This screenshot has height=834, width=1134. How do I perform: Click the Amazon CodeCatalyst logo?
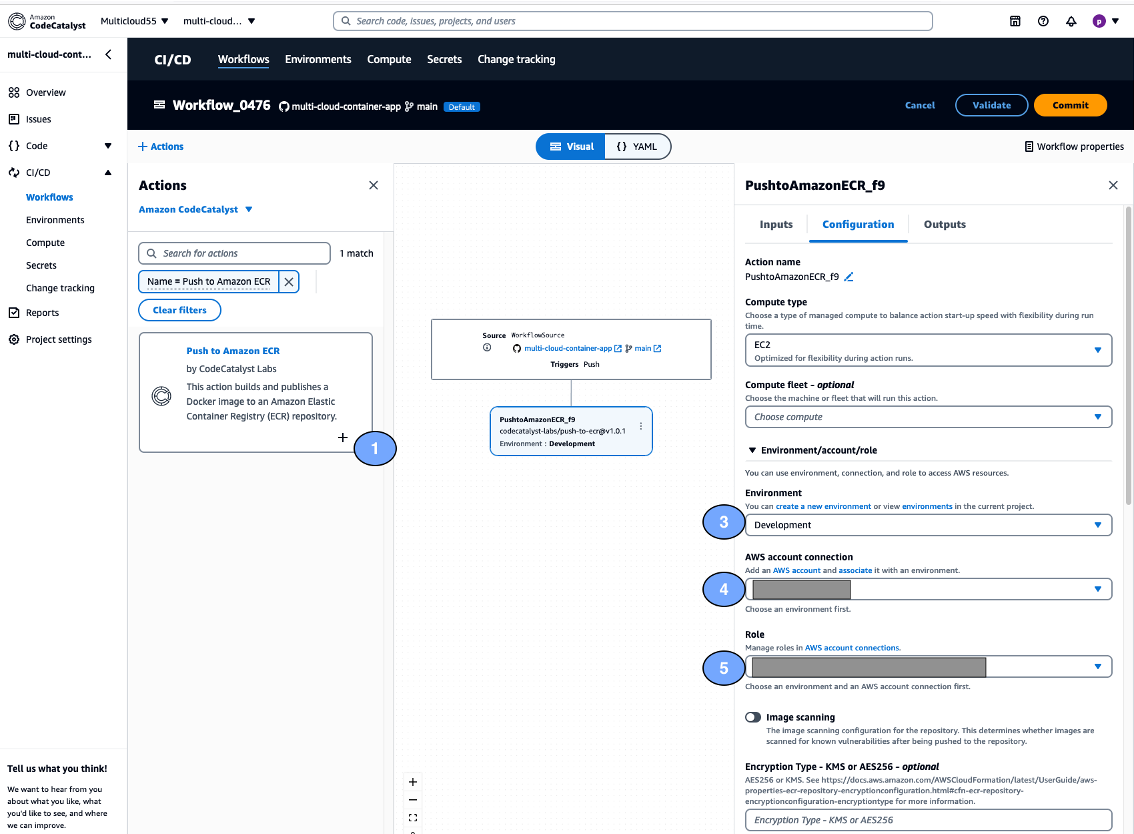[46, 20]
